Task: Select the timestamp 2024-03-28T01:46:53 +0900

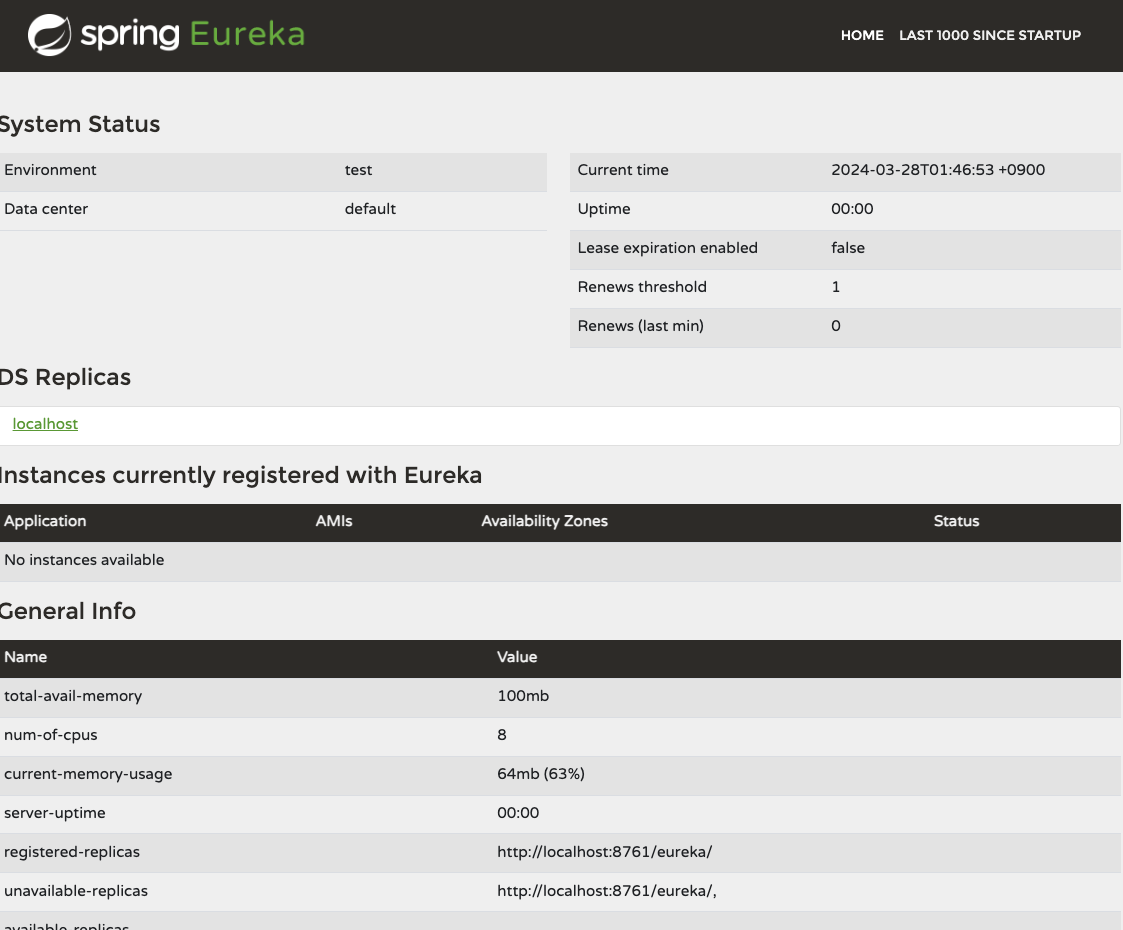Action: coord(938,170)
